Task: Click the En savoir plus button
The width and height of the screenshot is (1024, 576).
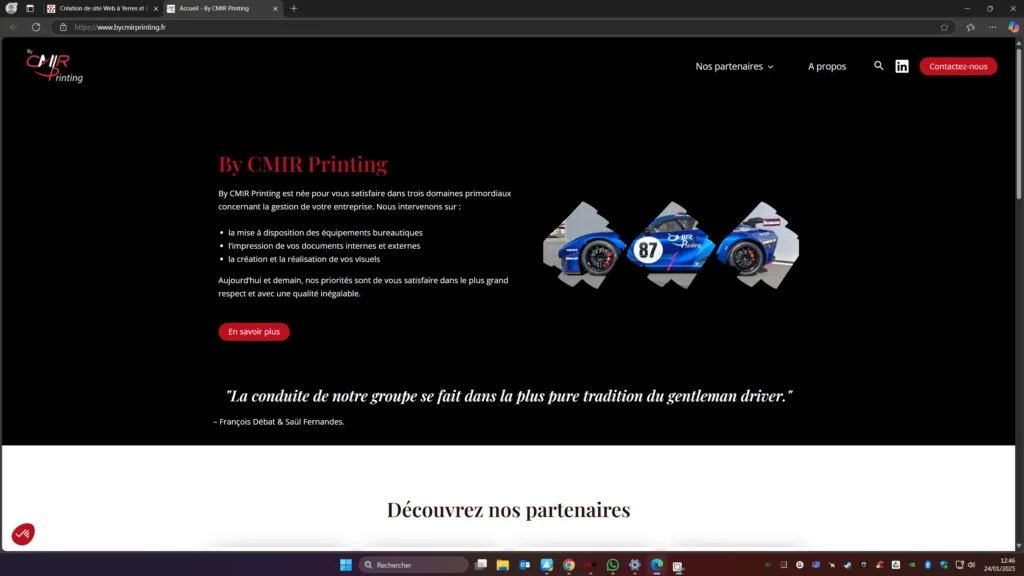Action: 254,332
